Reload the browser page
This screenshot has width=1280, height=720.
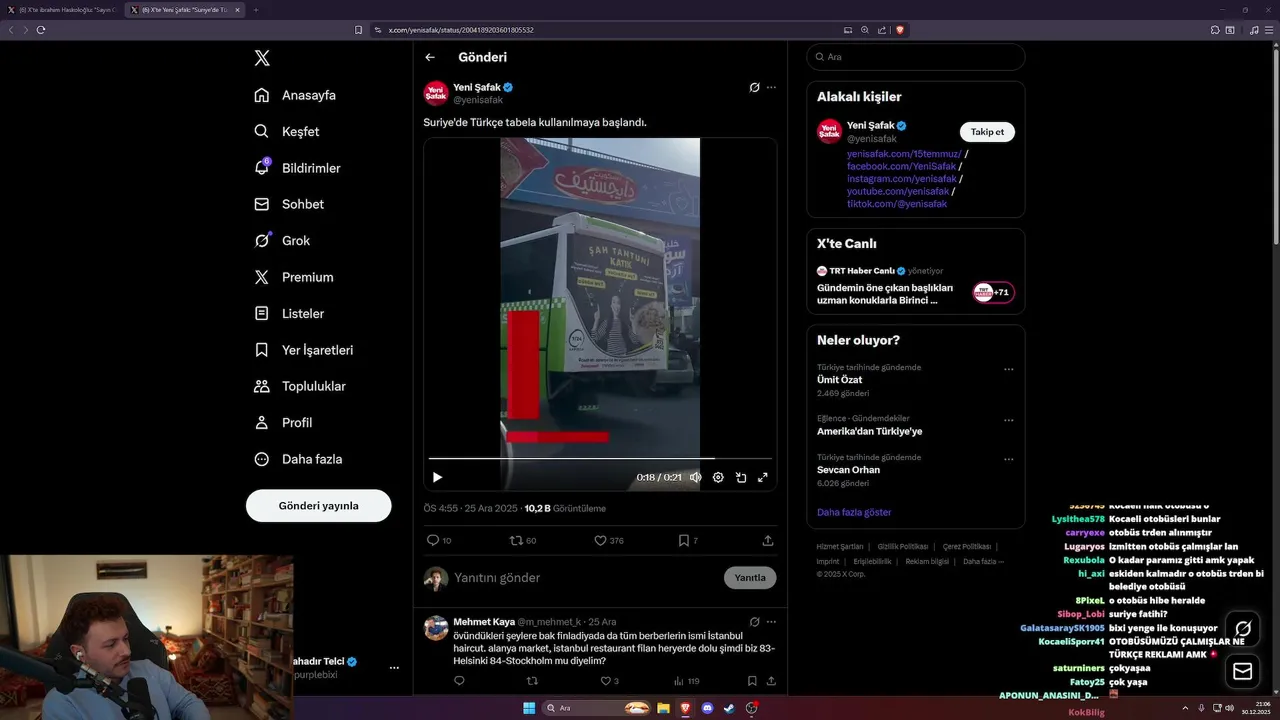click(41, 30)
